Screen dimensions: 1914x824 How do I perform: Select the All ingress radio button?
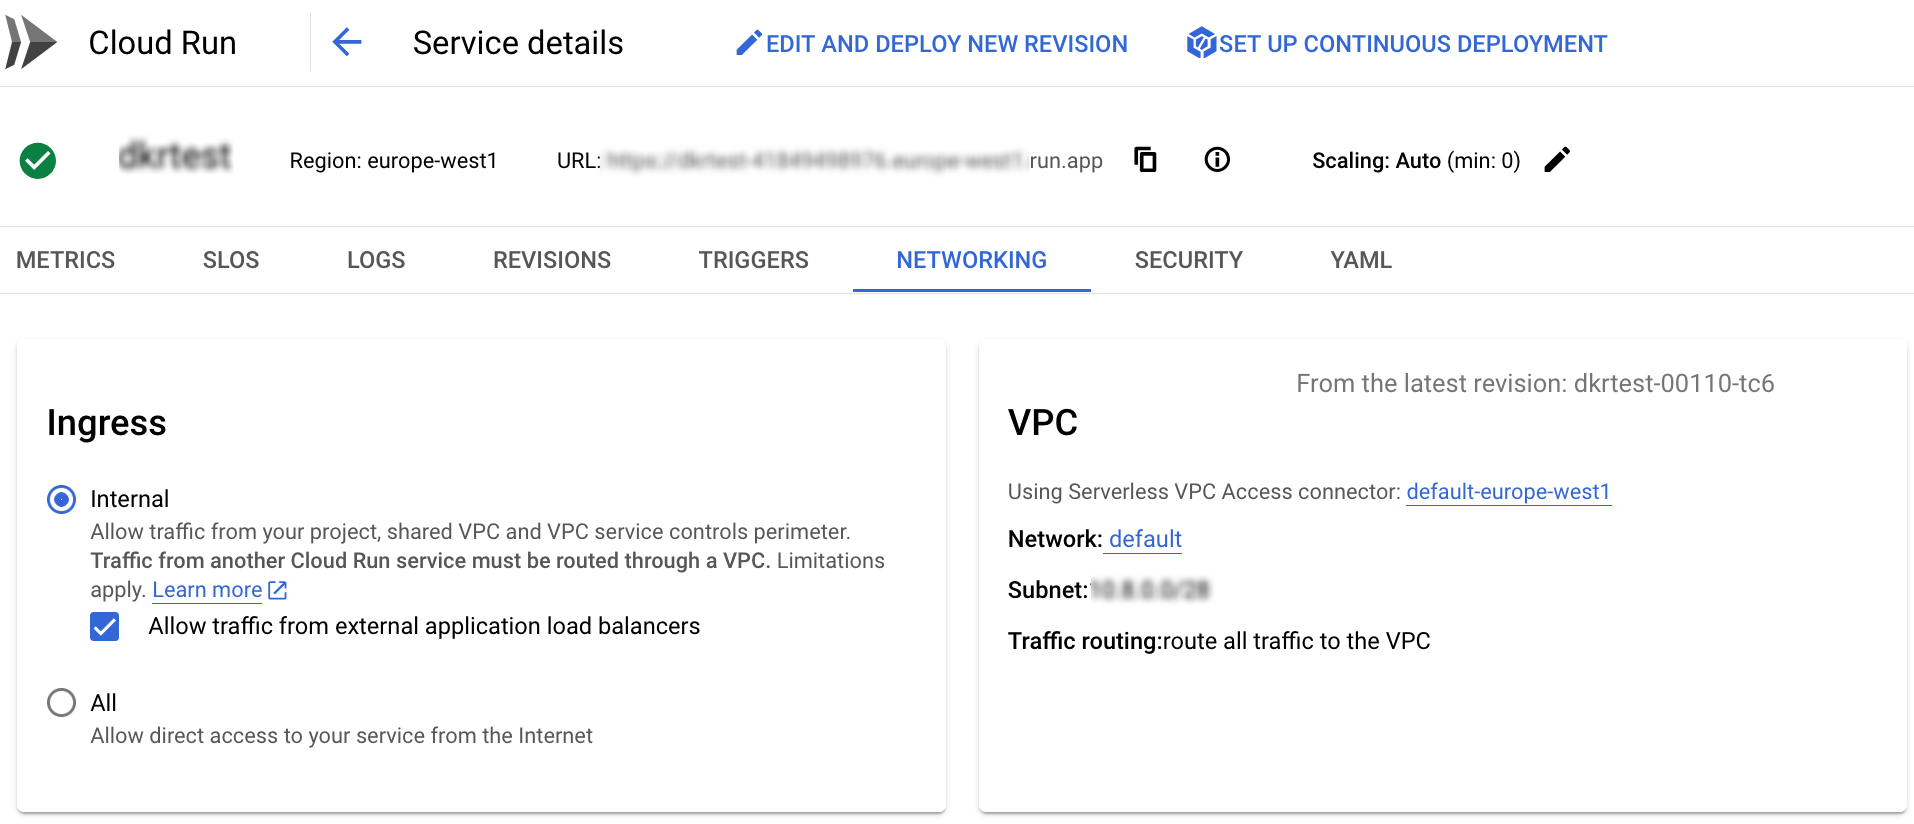click(62, 703)
